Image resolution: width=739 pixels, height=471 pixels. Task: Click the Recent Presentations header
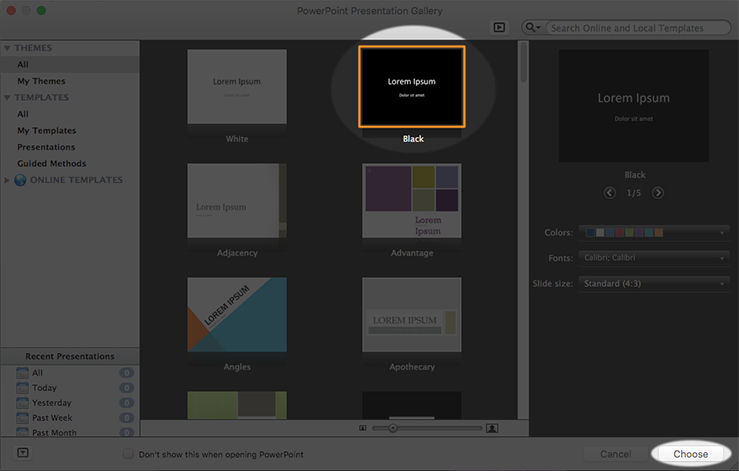click(x=70, y=356)
